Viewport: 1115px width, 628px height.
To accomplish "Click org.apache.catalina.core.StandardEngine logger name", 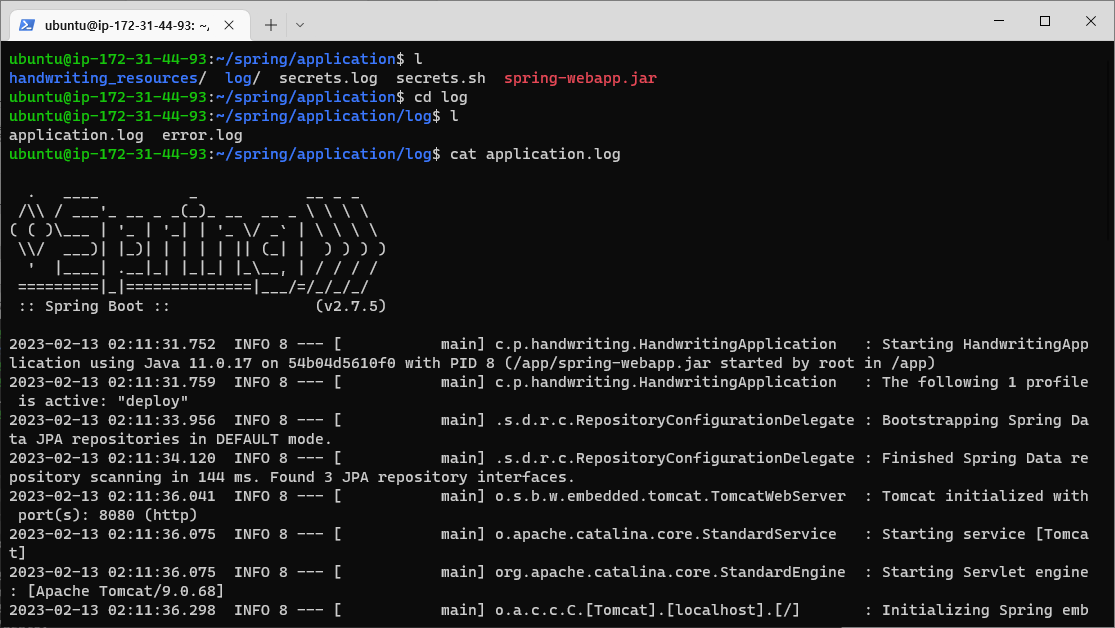I will coord(671,573).
